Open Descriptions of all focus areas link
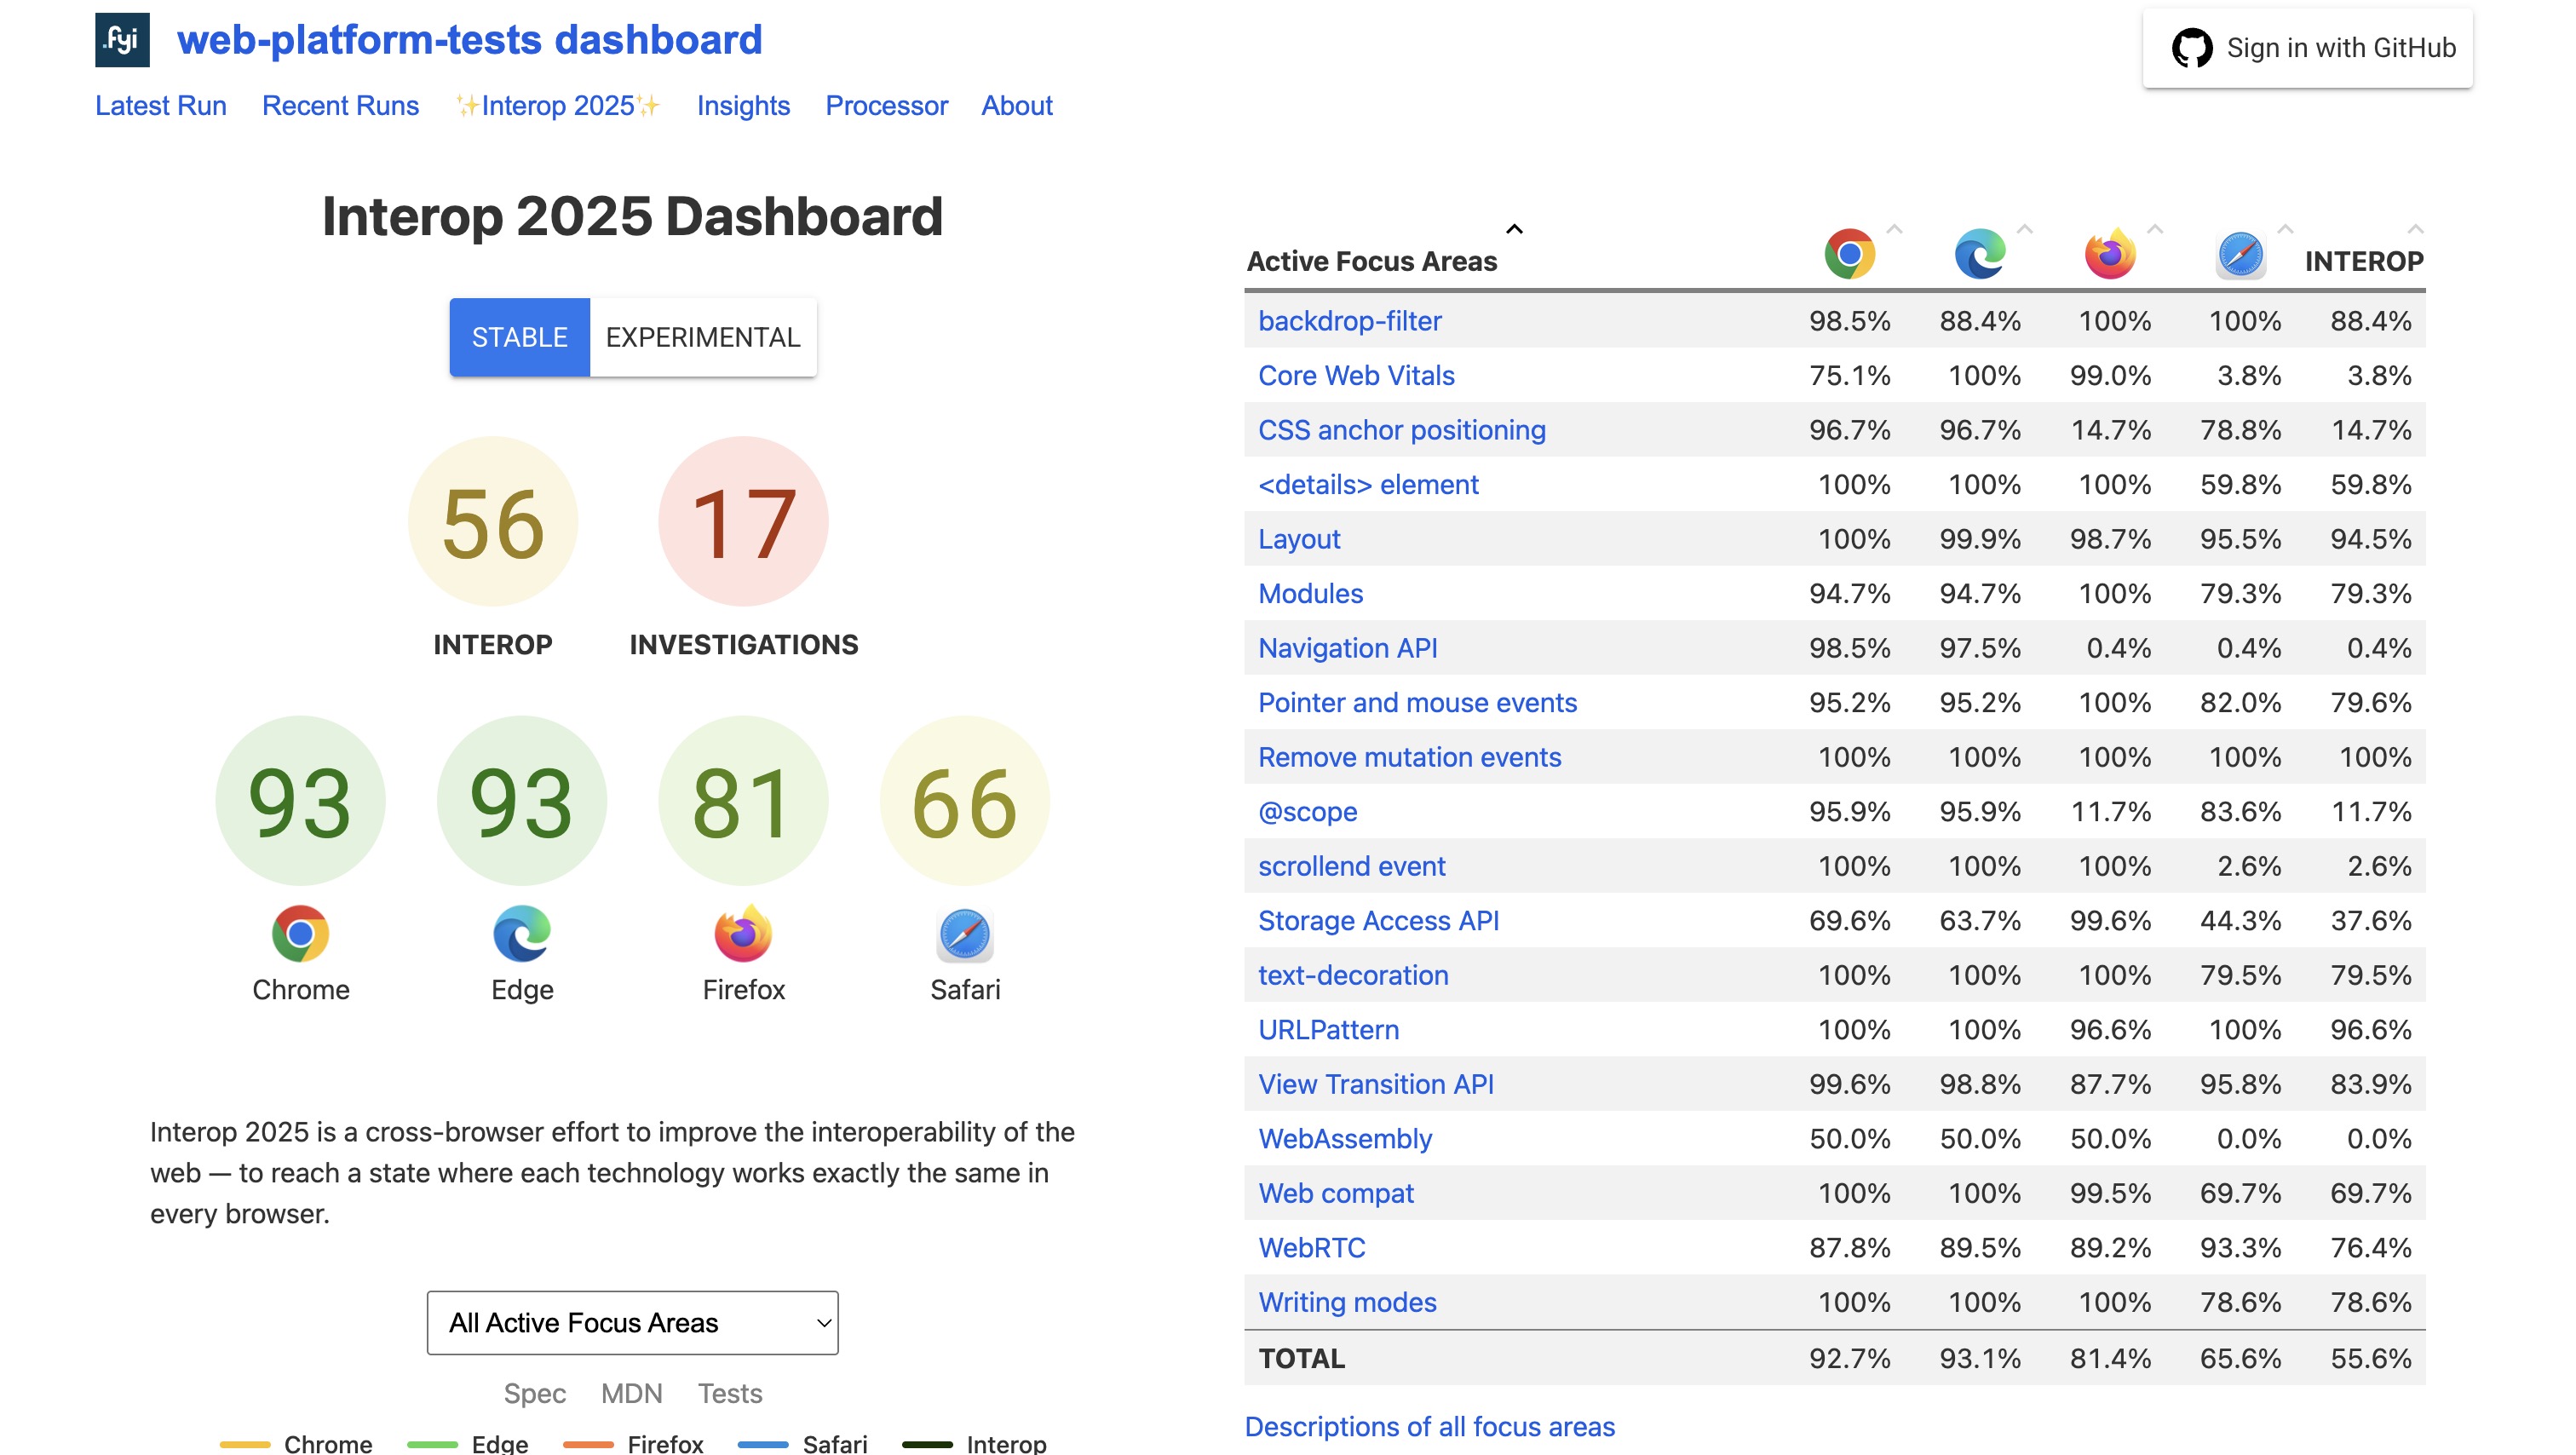 tap(1429, 1426)
